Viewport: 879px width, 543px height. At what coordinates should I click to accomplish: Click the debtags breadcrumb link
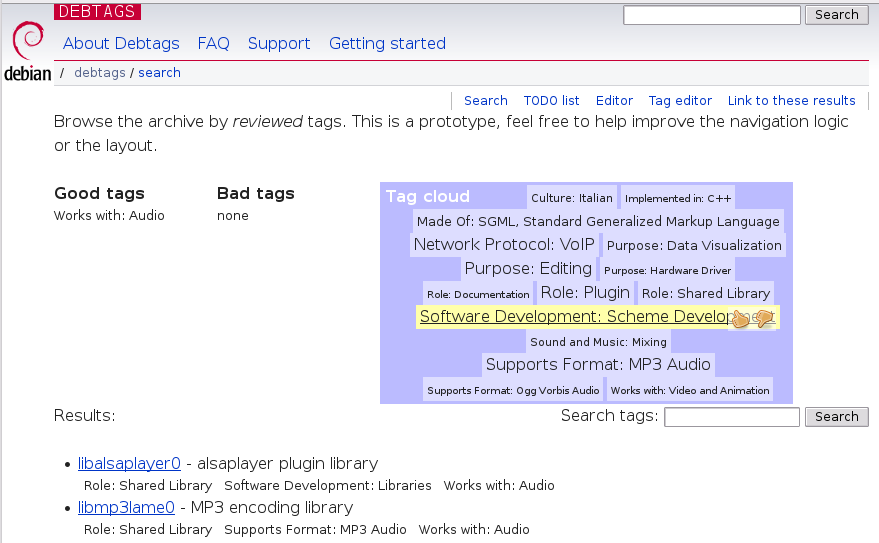click(x=100, y=73)
